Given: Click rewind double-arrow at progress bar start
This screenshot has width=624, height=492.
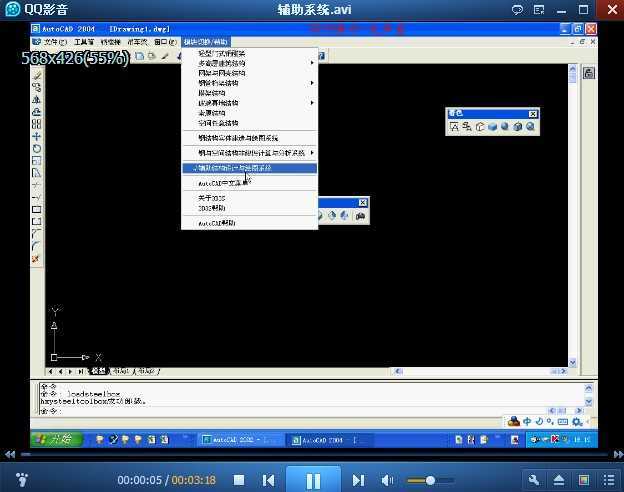Looking at the screenshot, I should pos(10,454).
